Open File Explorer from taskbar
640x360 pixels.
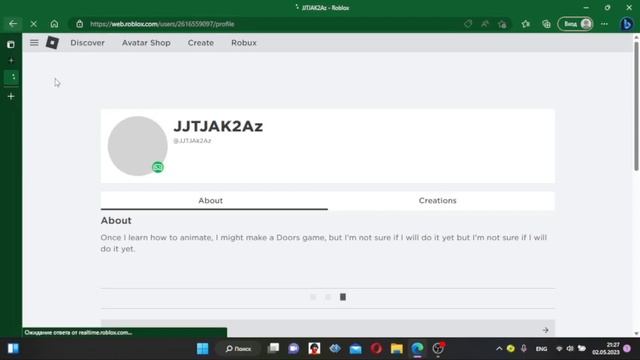click(396, 349)
